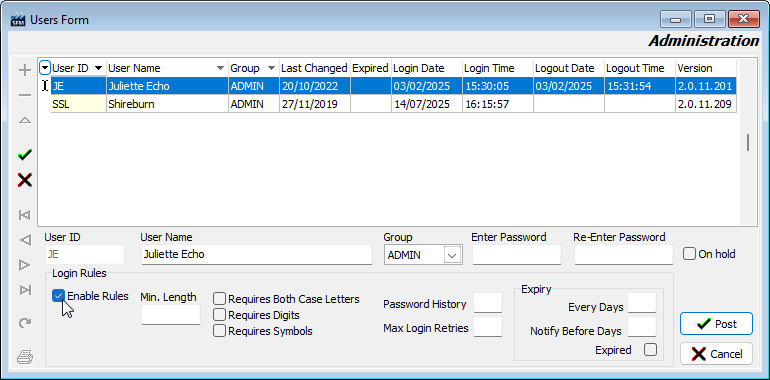This screenshot has width=770, height=380.
Task: Maximize the Users Form window
Action: (x=709, y=20)
